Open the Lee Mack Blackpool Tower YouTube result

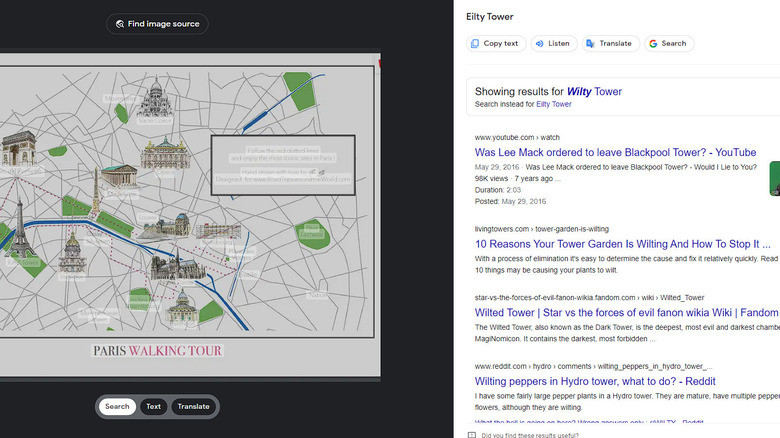click(x=615, y=152)
